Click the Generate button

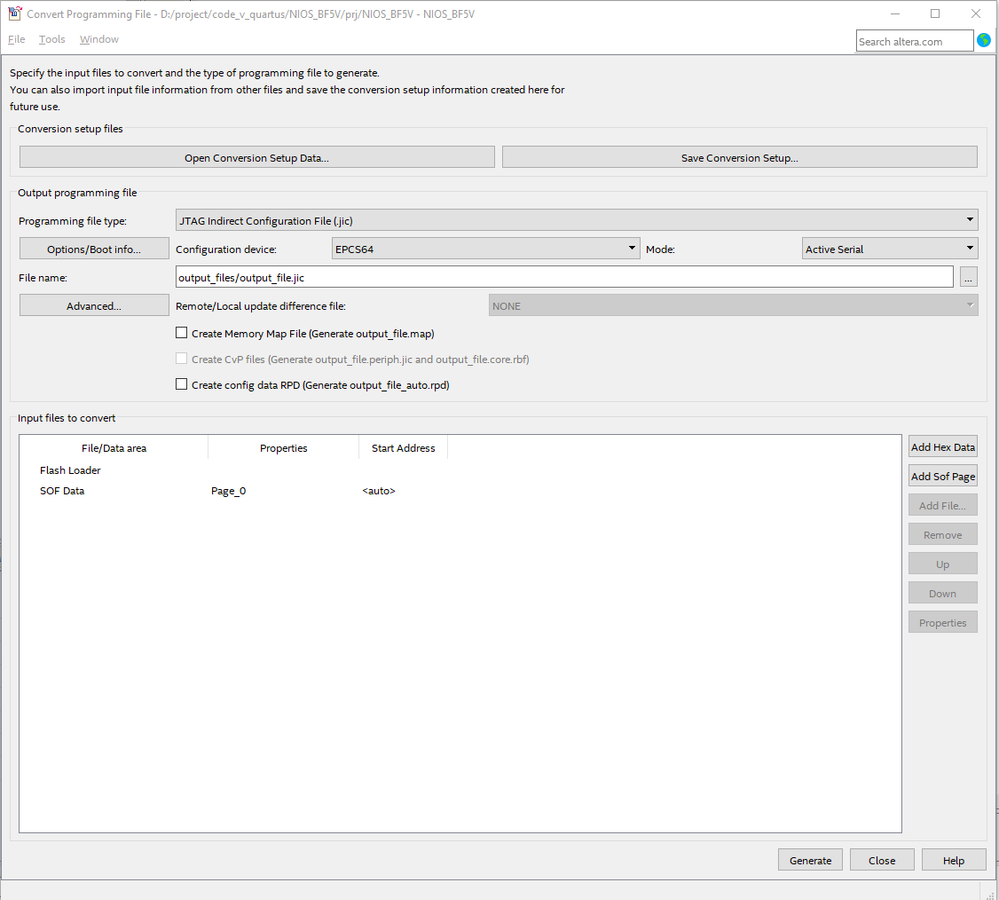(810, 860)
